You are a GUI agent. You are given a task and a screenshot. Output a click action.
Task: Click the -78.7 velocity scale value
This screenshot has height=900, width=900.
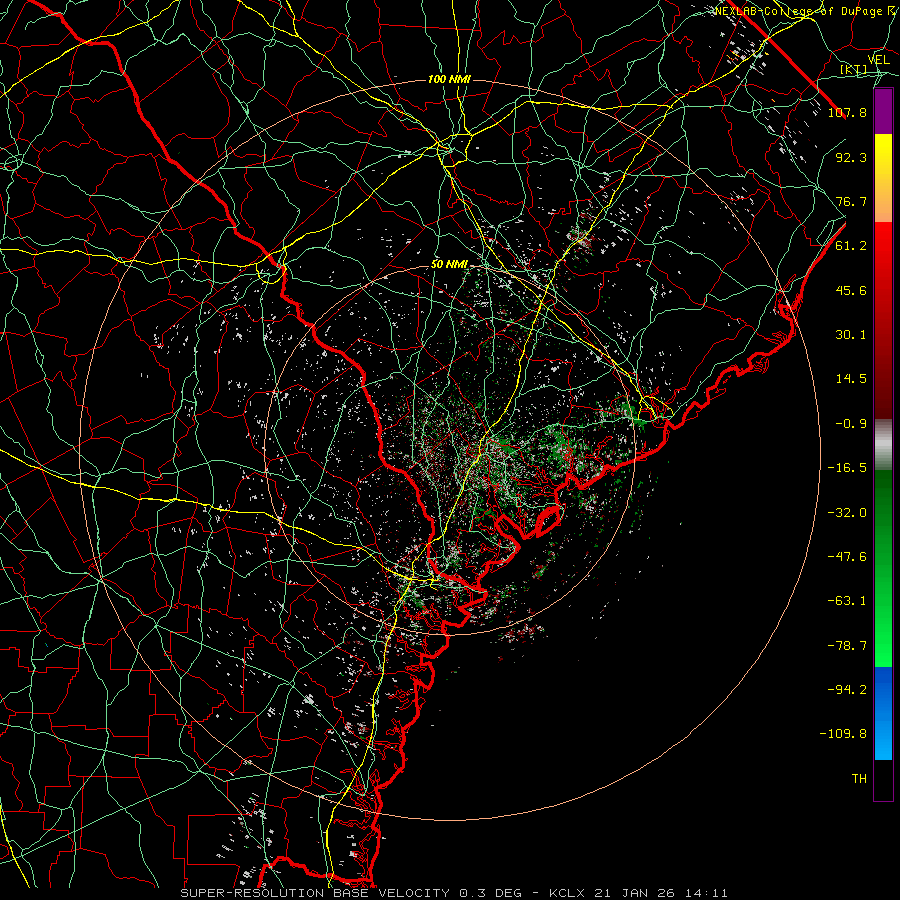point(847,646)
